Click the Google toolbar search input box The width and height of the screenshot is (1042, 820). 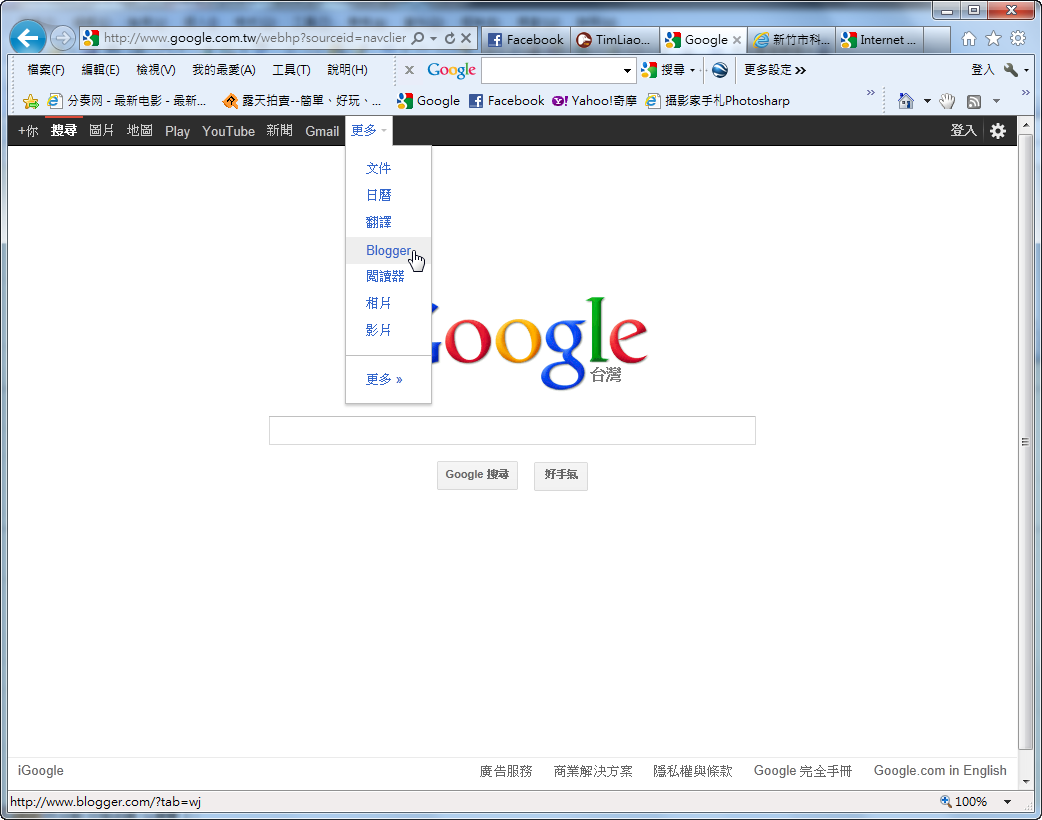552,70
